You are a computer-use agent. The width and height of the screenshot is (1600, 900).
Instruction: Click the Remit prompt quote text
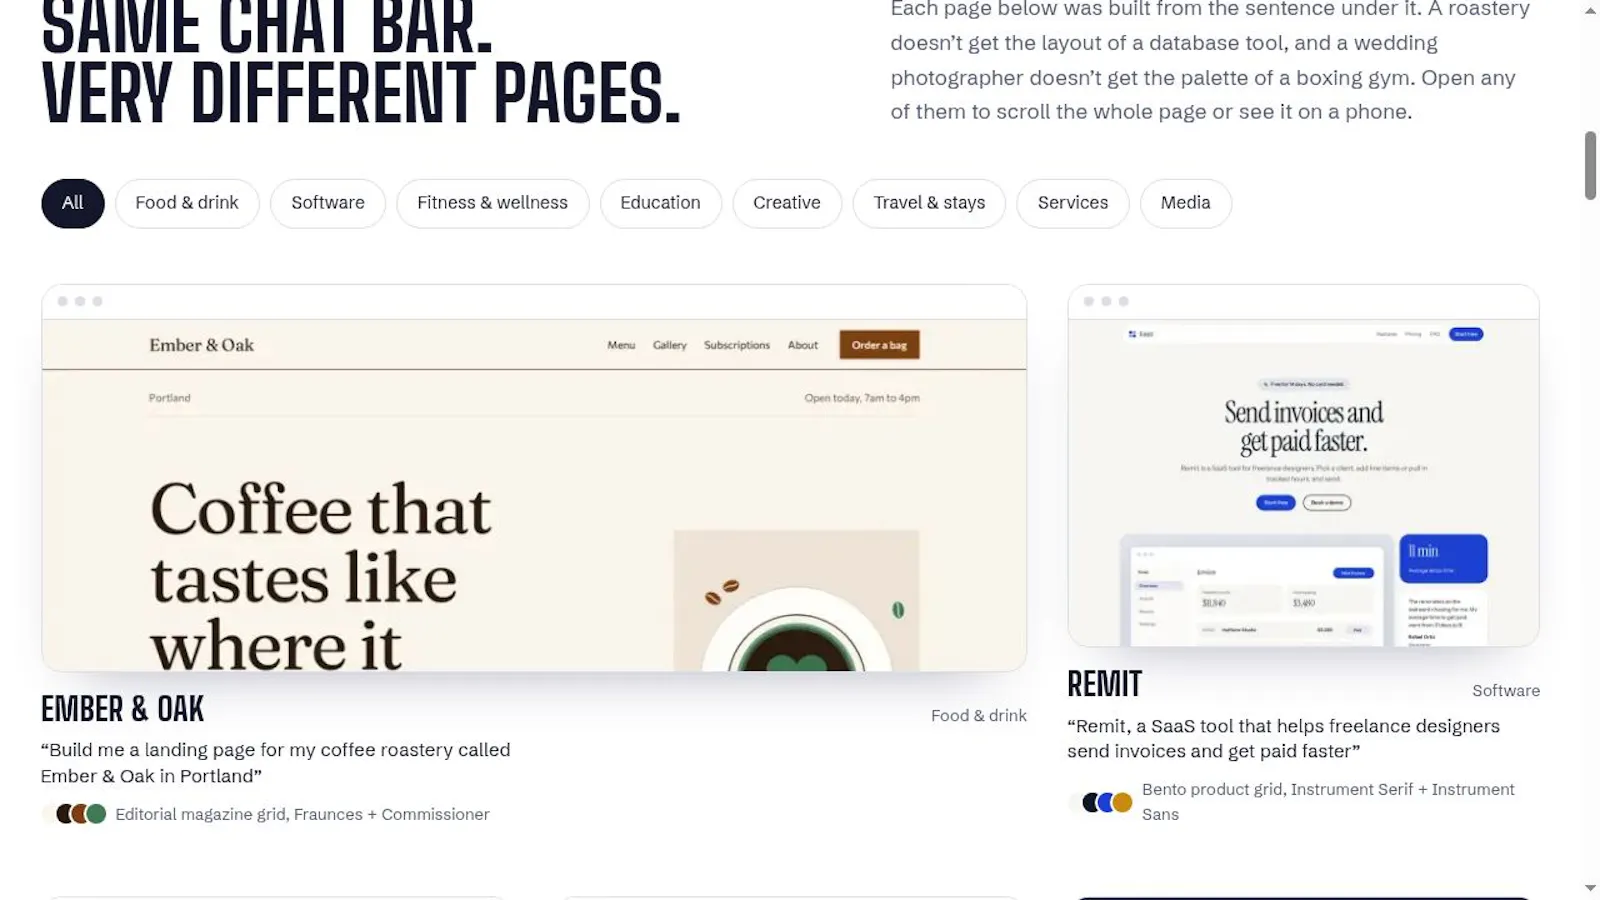tap(1283, 738)
